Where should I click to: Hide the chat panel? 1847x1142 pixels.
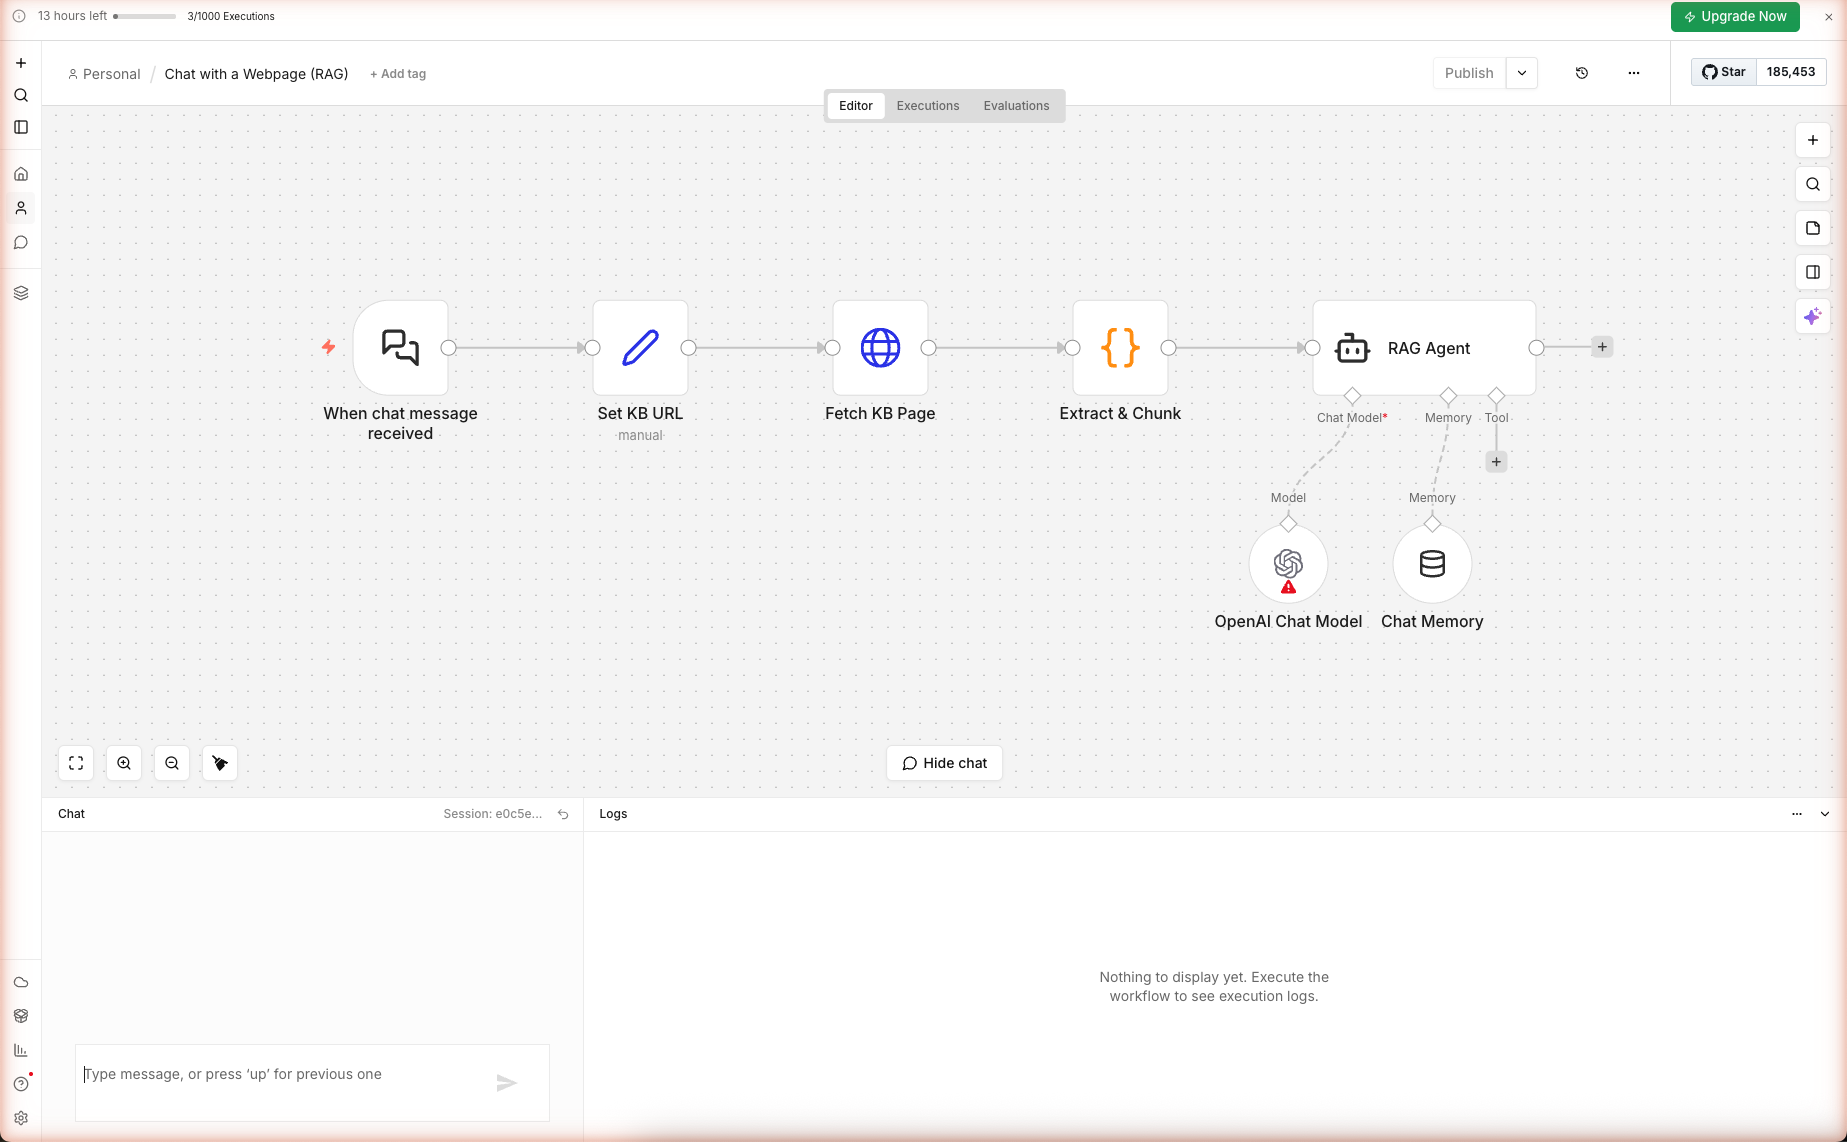pos(944,763)
